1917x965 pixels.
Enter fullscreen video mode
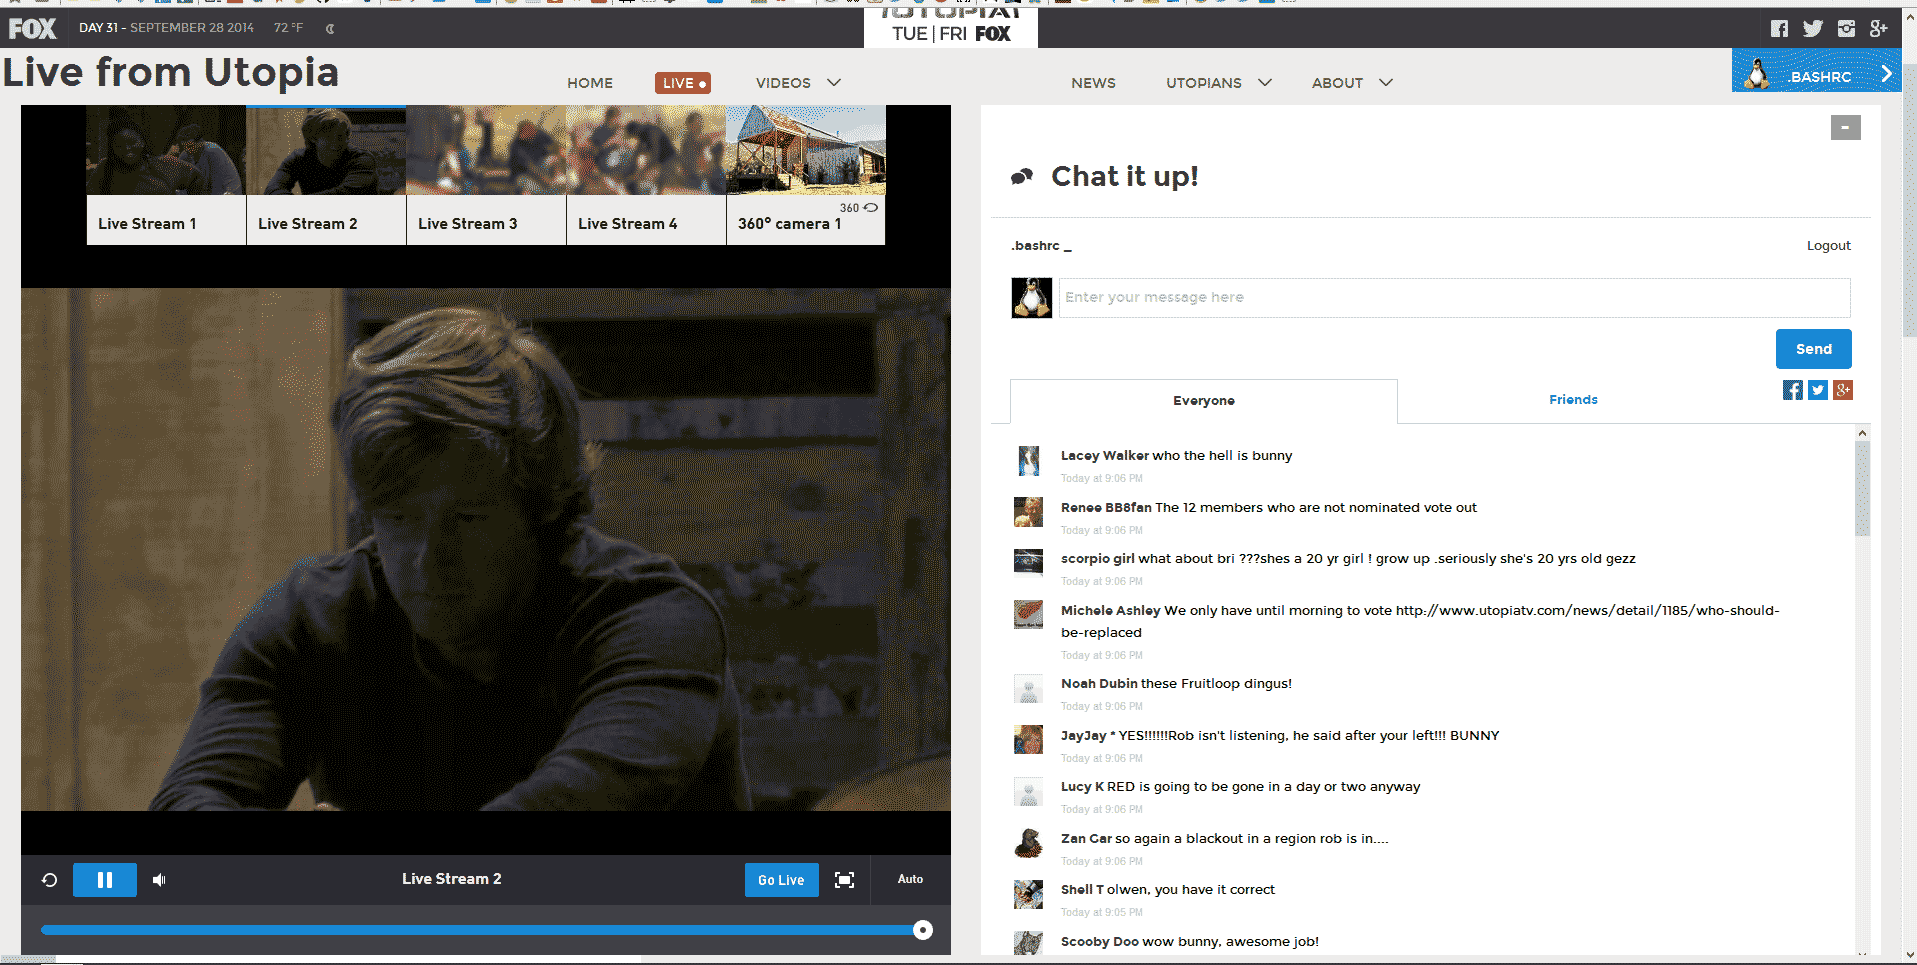[845, 880]
